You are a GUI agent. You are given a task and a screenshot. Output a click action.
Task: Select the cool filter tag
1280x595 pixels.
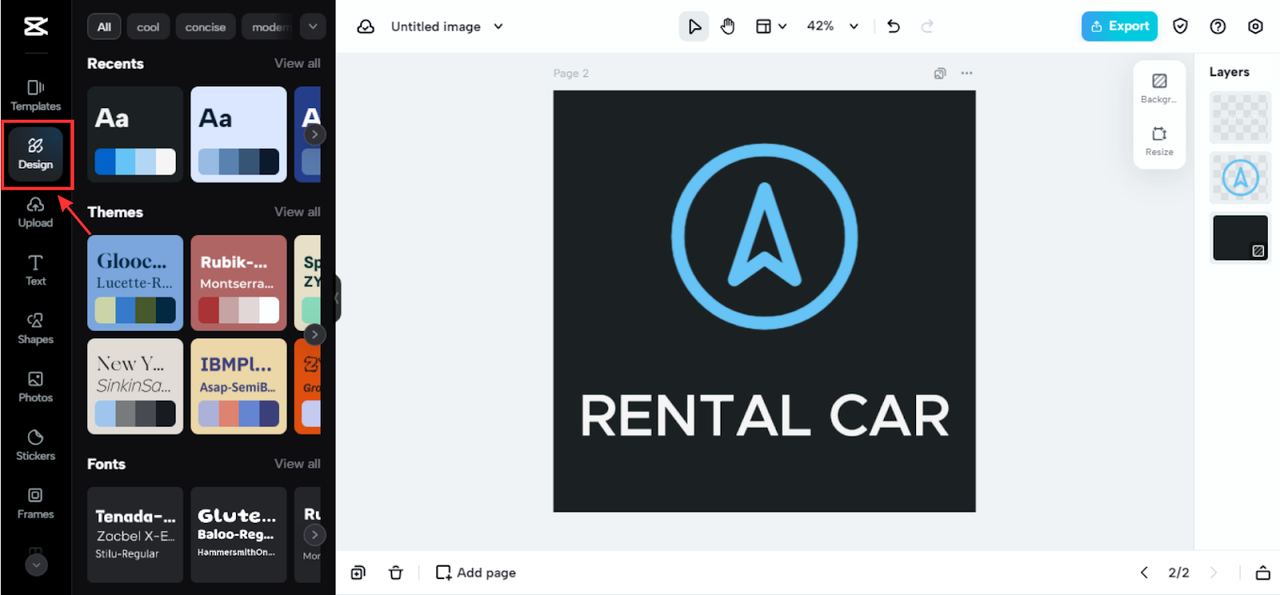148,27
